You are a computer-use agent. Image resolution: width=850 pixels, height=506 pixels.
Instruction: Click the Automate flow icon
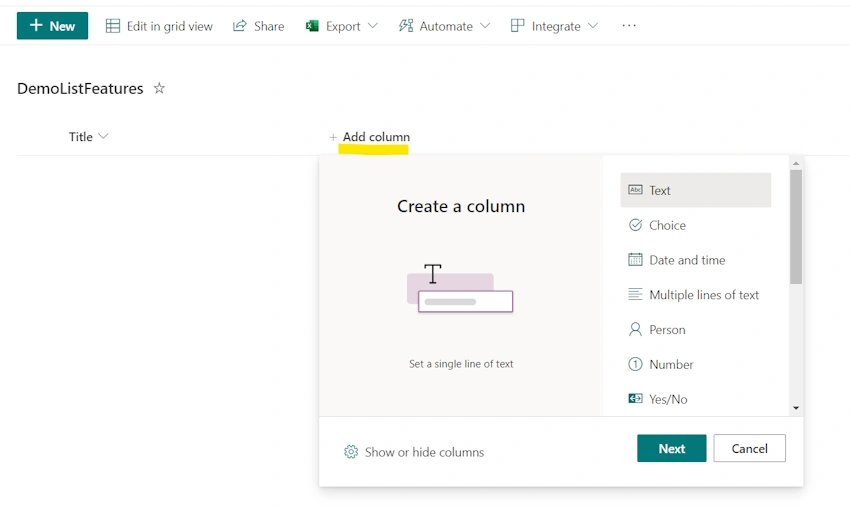405,25
